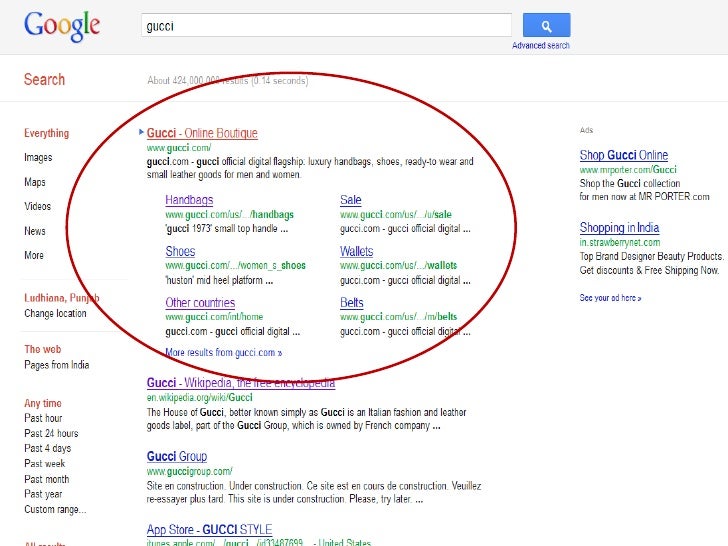Filter results to Past week

tap(45, 463)
